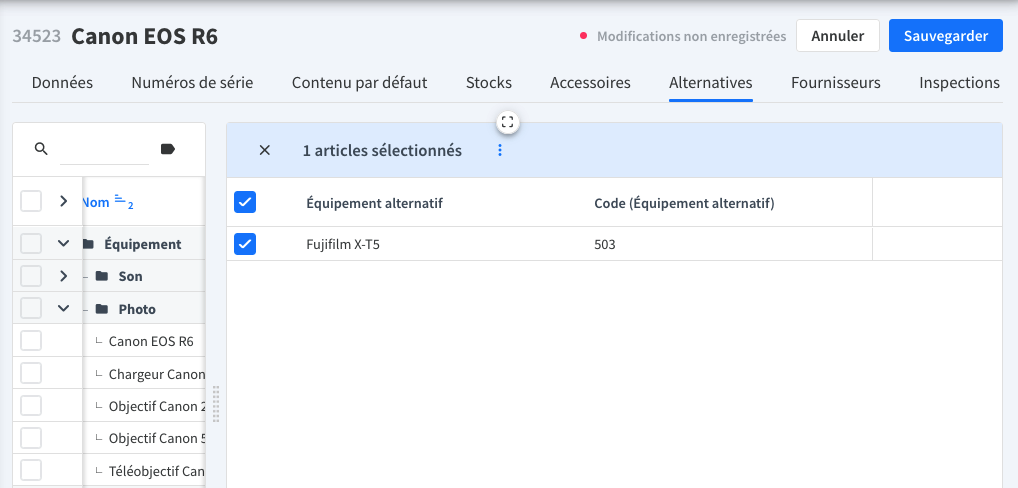Go to Contenu par défaut tab
Screen dimensions: 1018x488
(360, 83)
